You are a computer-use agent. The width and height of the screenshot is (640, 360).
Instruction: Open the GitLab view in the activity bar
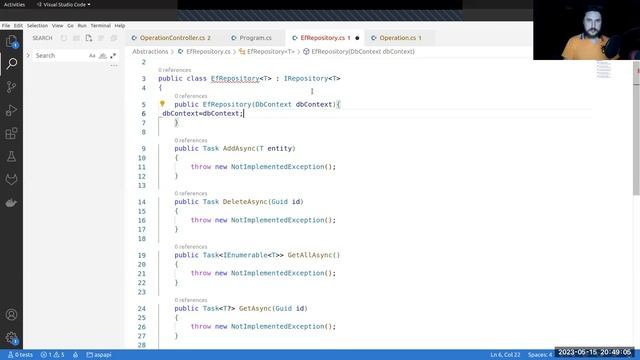point(11,179)
